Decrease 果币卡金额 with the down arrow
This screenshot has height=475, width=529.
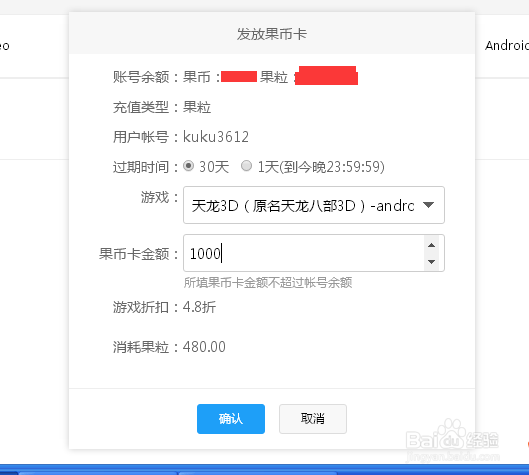431,261
